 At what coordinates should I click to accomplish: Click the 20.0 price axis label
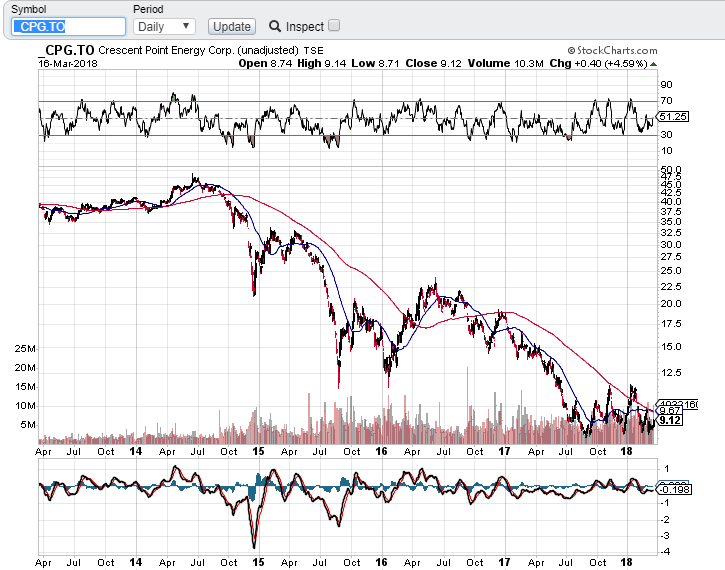670,304
